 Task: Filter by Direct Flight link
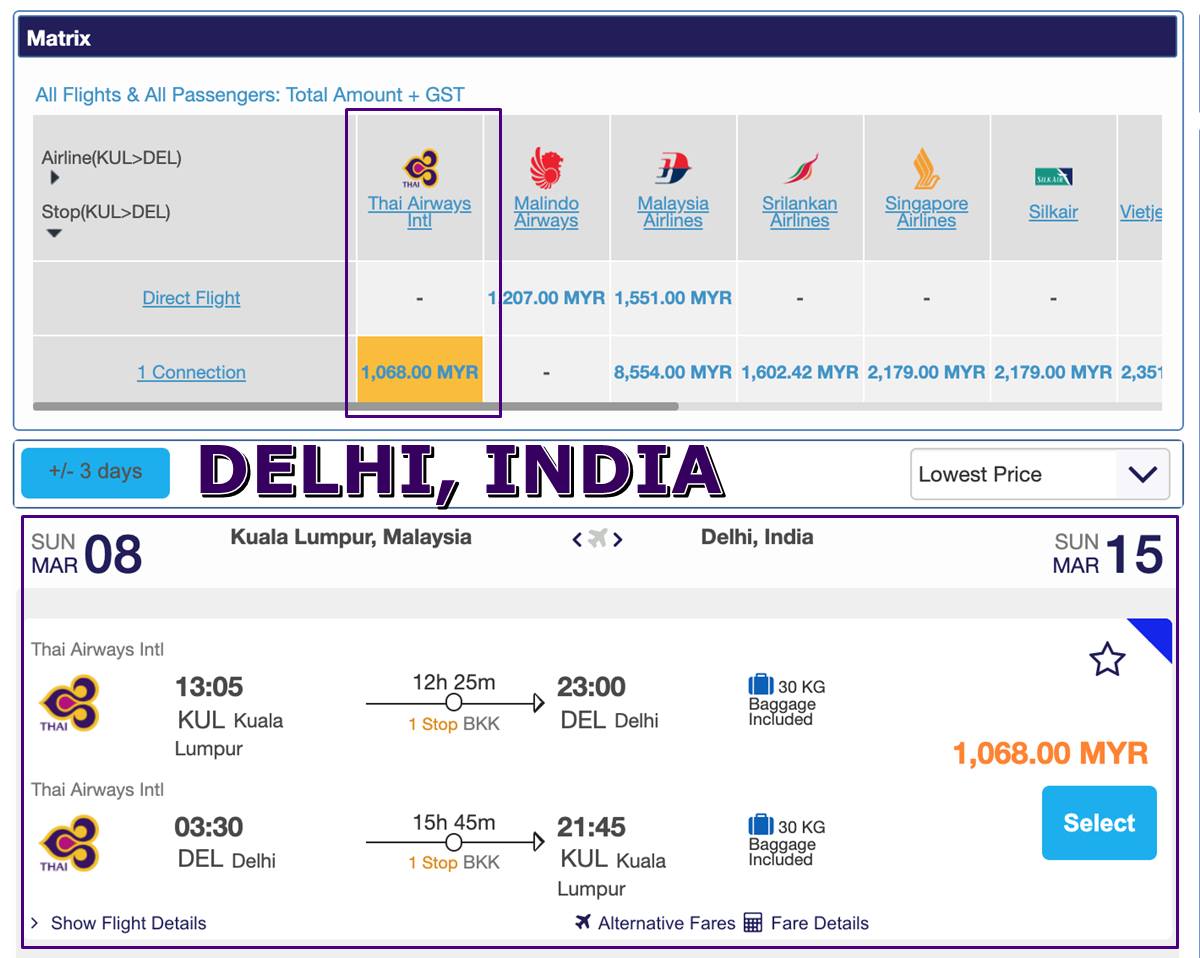point(191,298)
